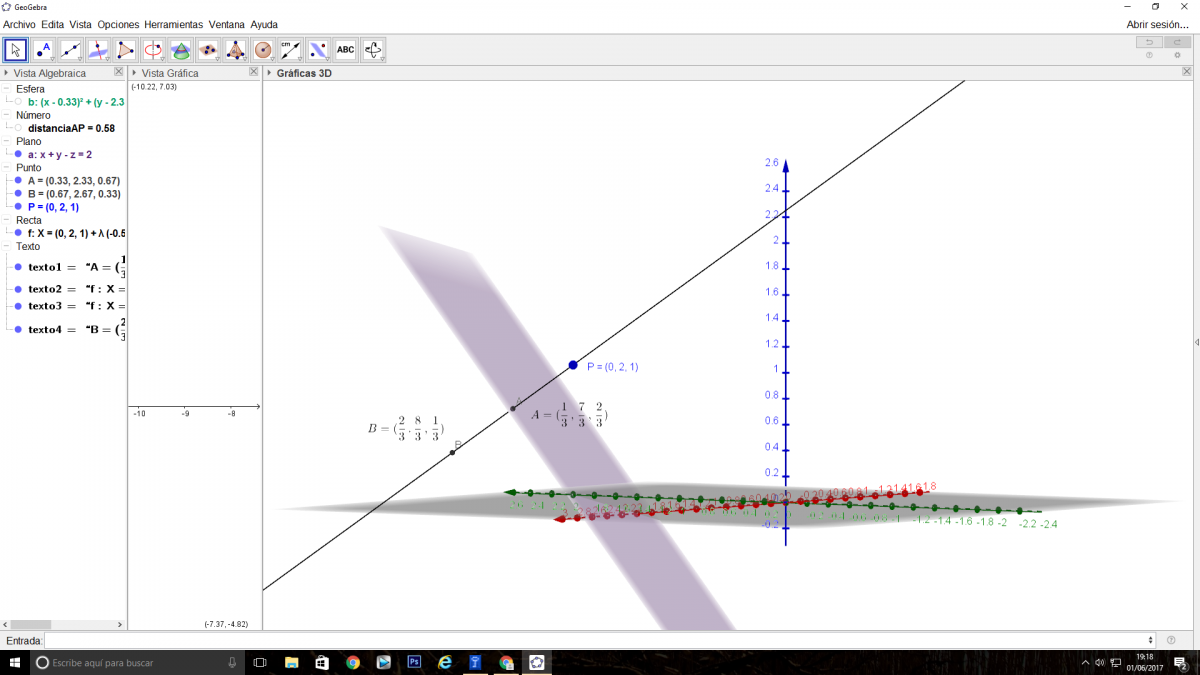Select the Move arrow tool
Viewport: 1200px width, 675px height.
15,49
